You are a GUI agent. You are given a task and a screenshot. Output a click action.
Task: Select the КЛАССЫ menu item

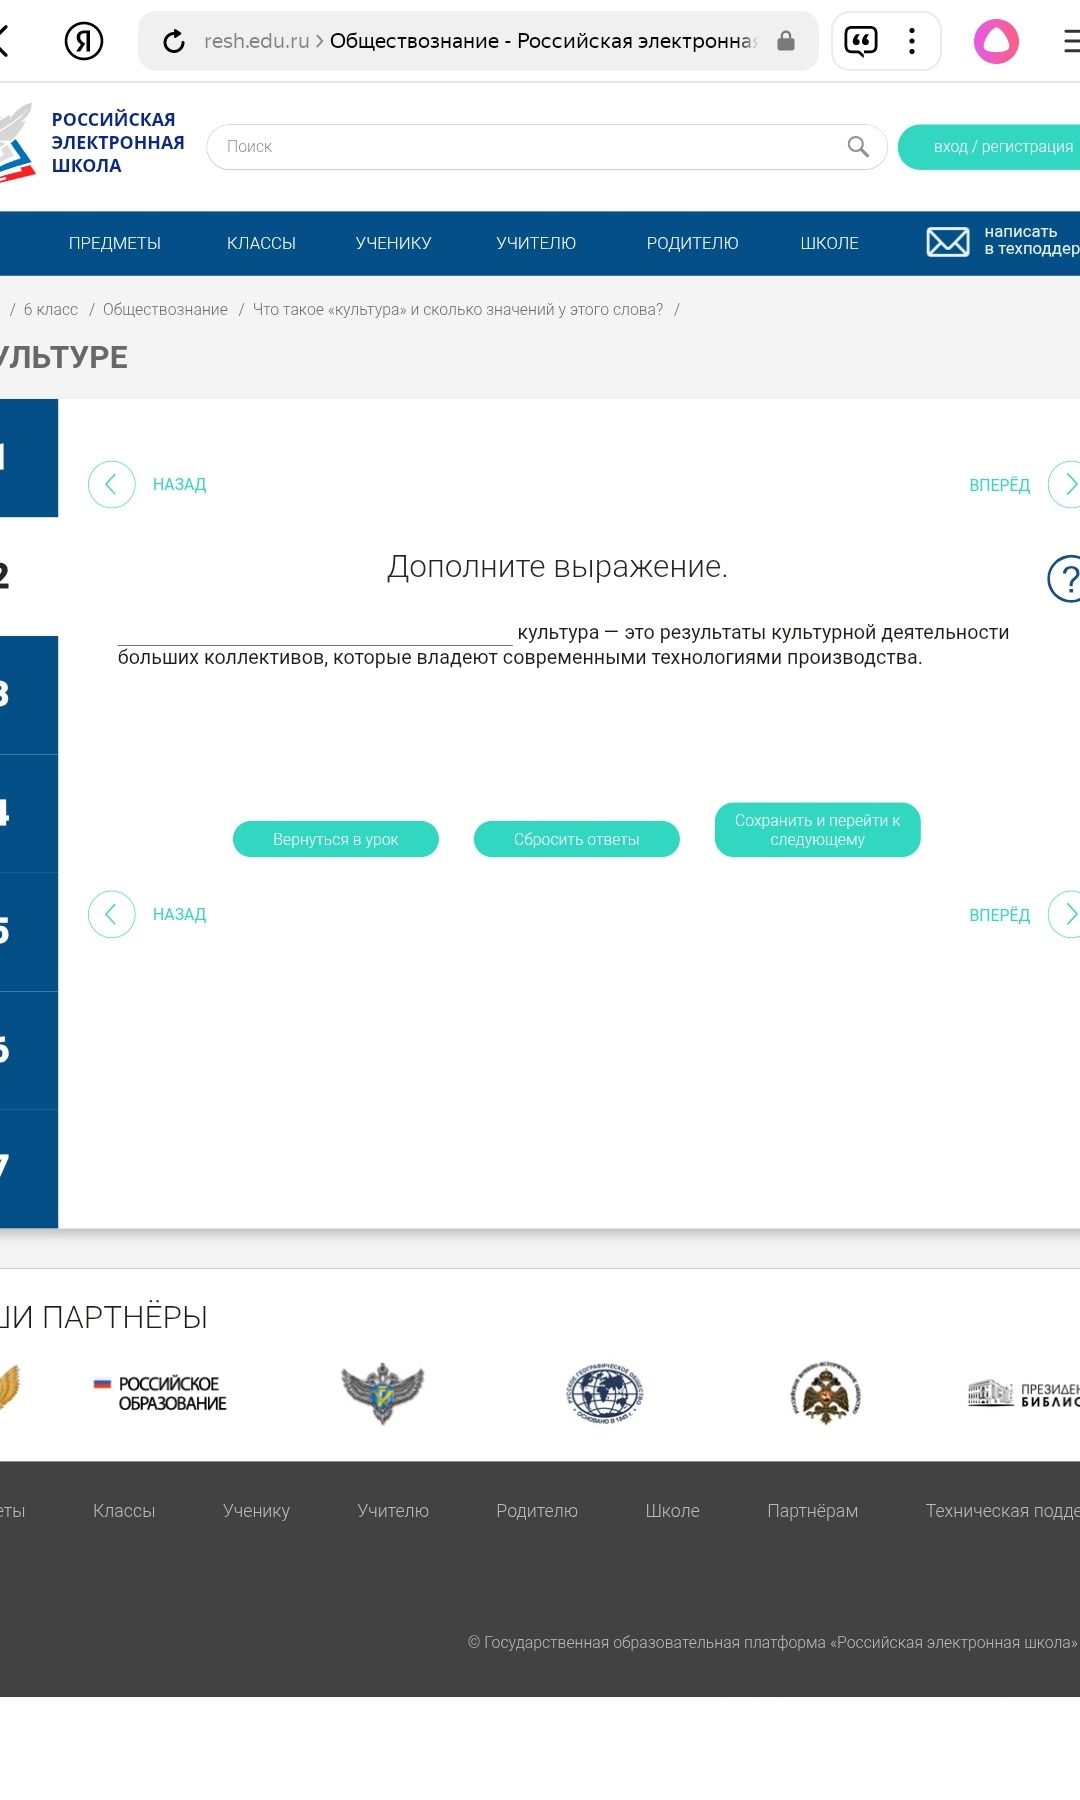click(x=261, y=243)
